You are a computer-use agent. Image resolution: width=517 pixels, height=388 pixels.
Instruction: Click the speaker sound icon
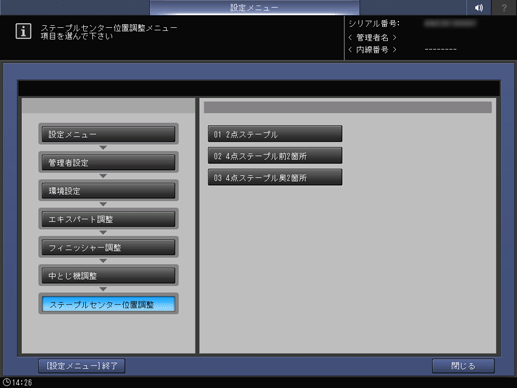click(479, 7)
